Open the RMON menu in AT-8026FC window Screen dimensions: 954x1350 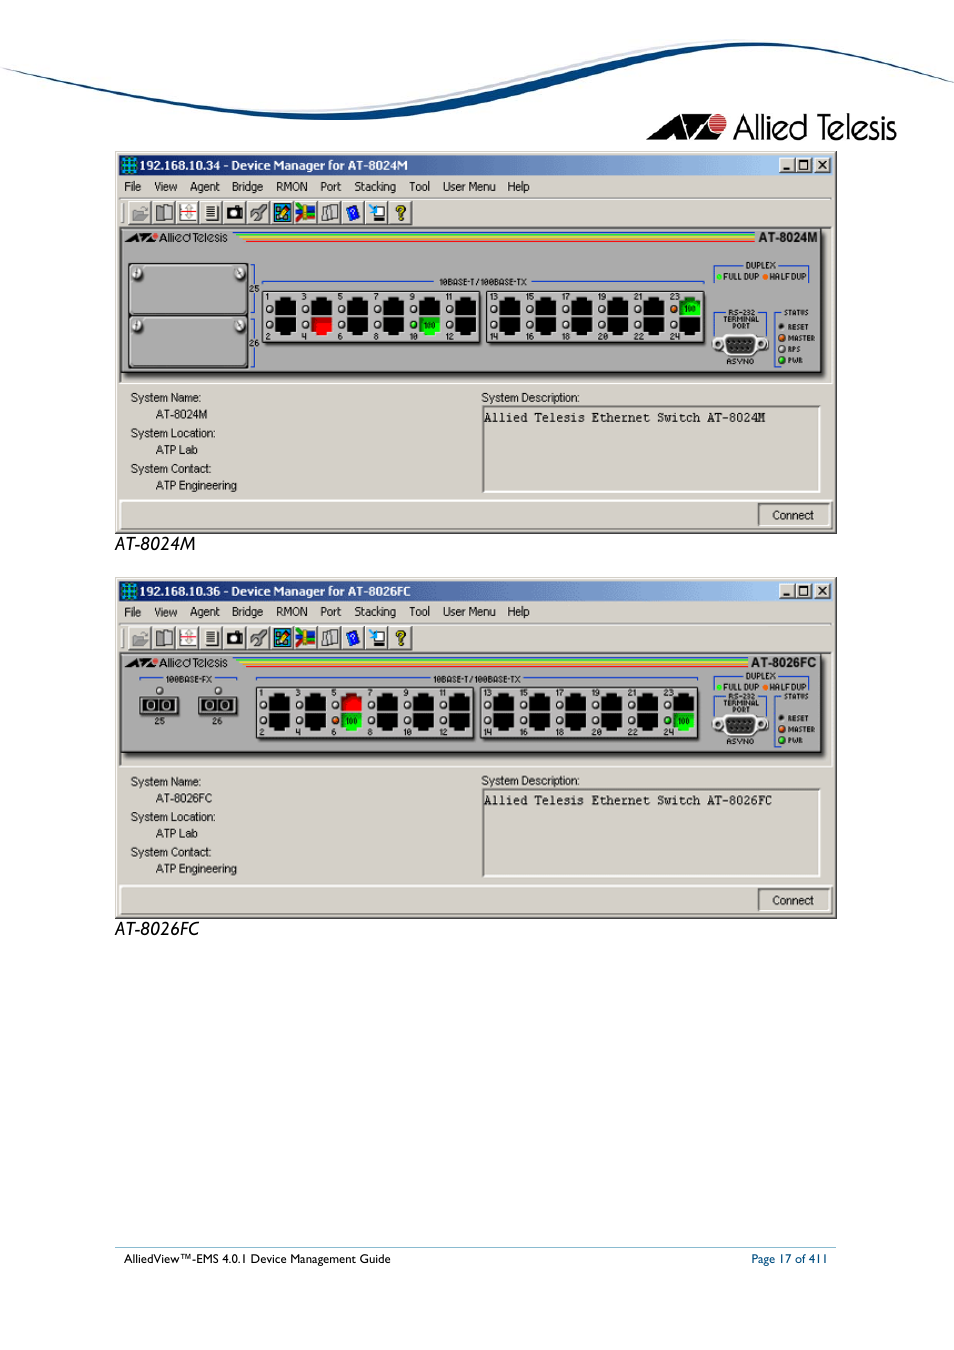click(x=292, y=612)
